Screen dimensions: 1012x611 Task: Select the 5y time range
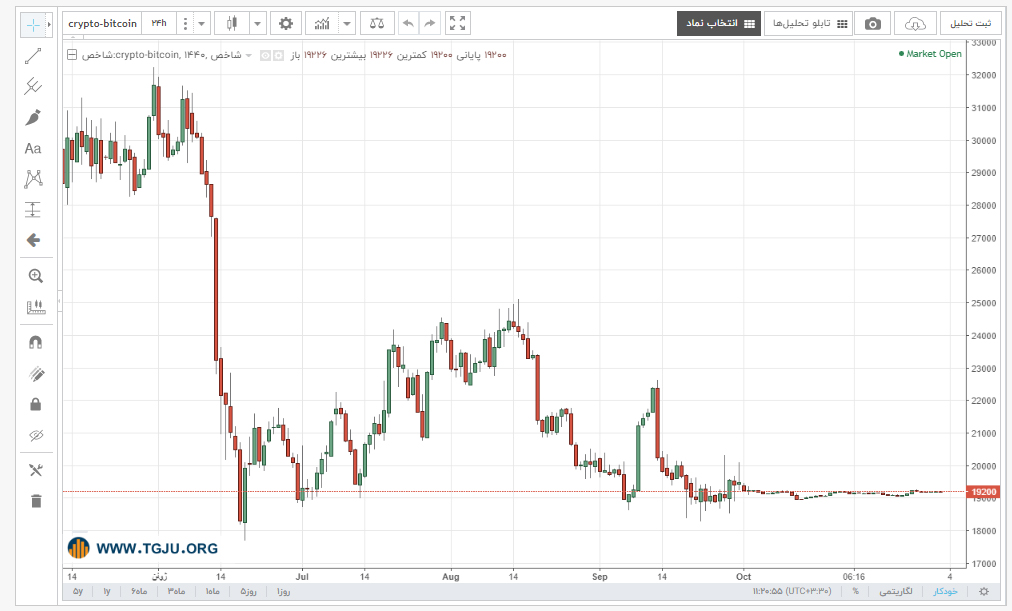(78, 591)
